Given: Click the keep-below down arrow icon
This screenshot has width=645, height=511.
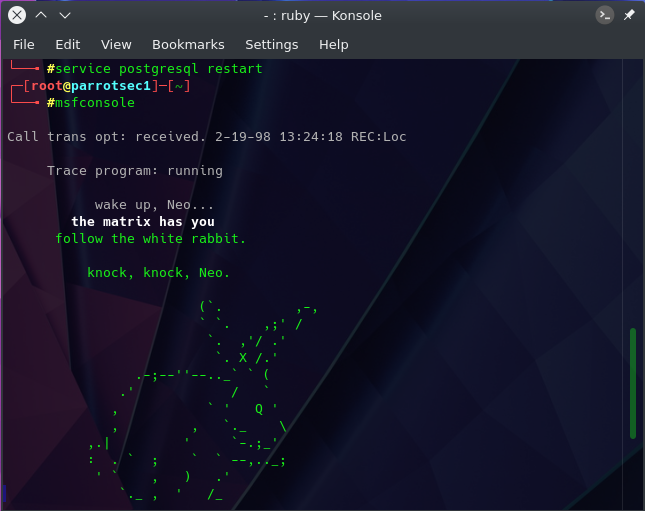Looking at the screenshot, I should click(x=65, y=16).
